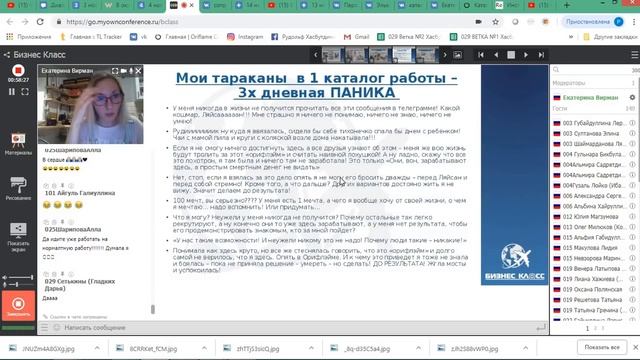640x360 pixels.
Task: Advance to the next slide
Action: tap(526, 55)
